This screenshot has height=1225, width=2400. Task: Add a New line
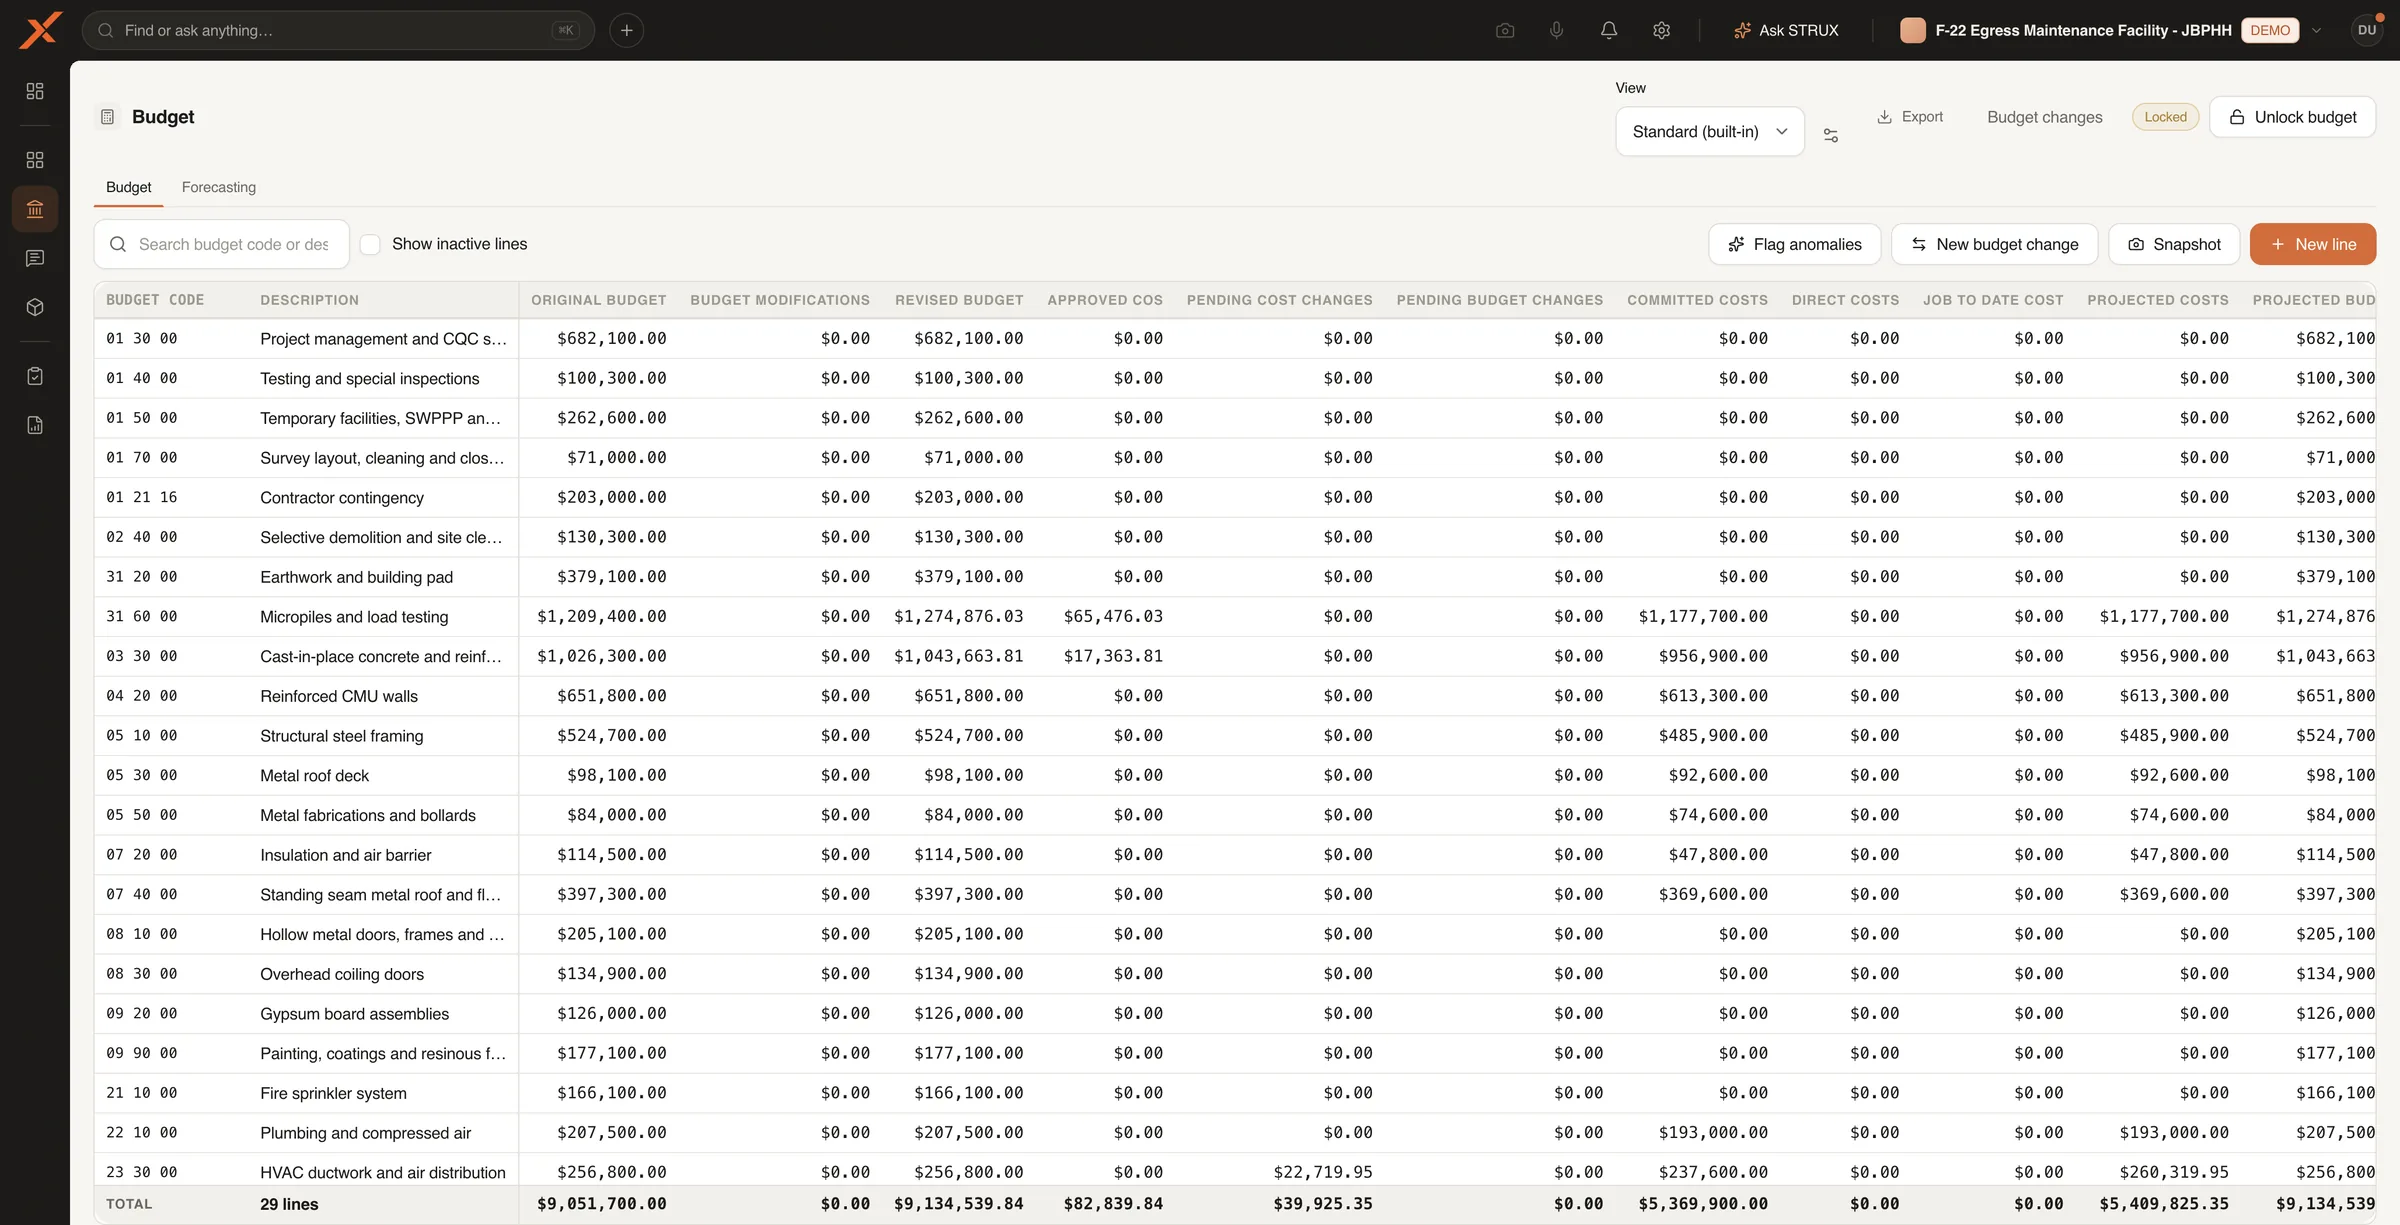(2312, 244)
